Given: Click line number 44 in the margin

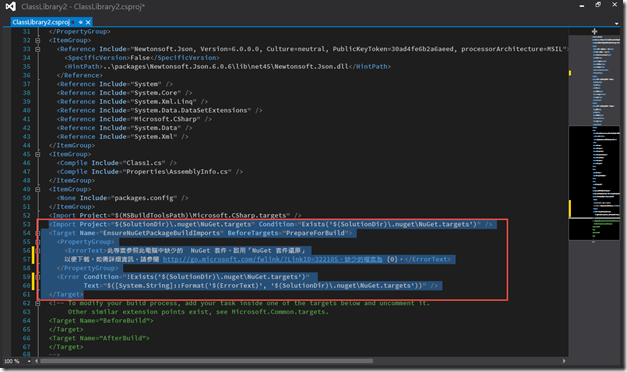Looking at the screenshot, I should (26, 146).
